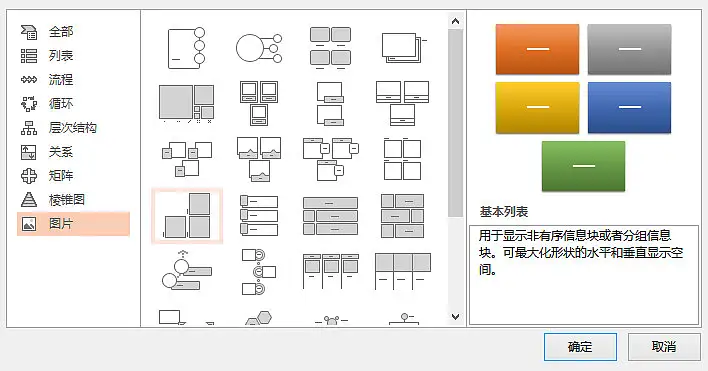
Task: Select the layout with three circles on rectangle
Action: (186, 48)
